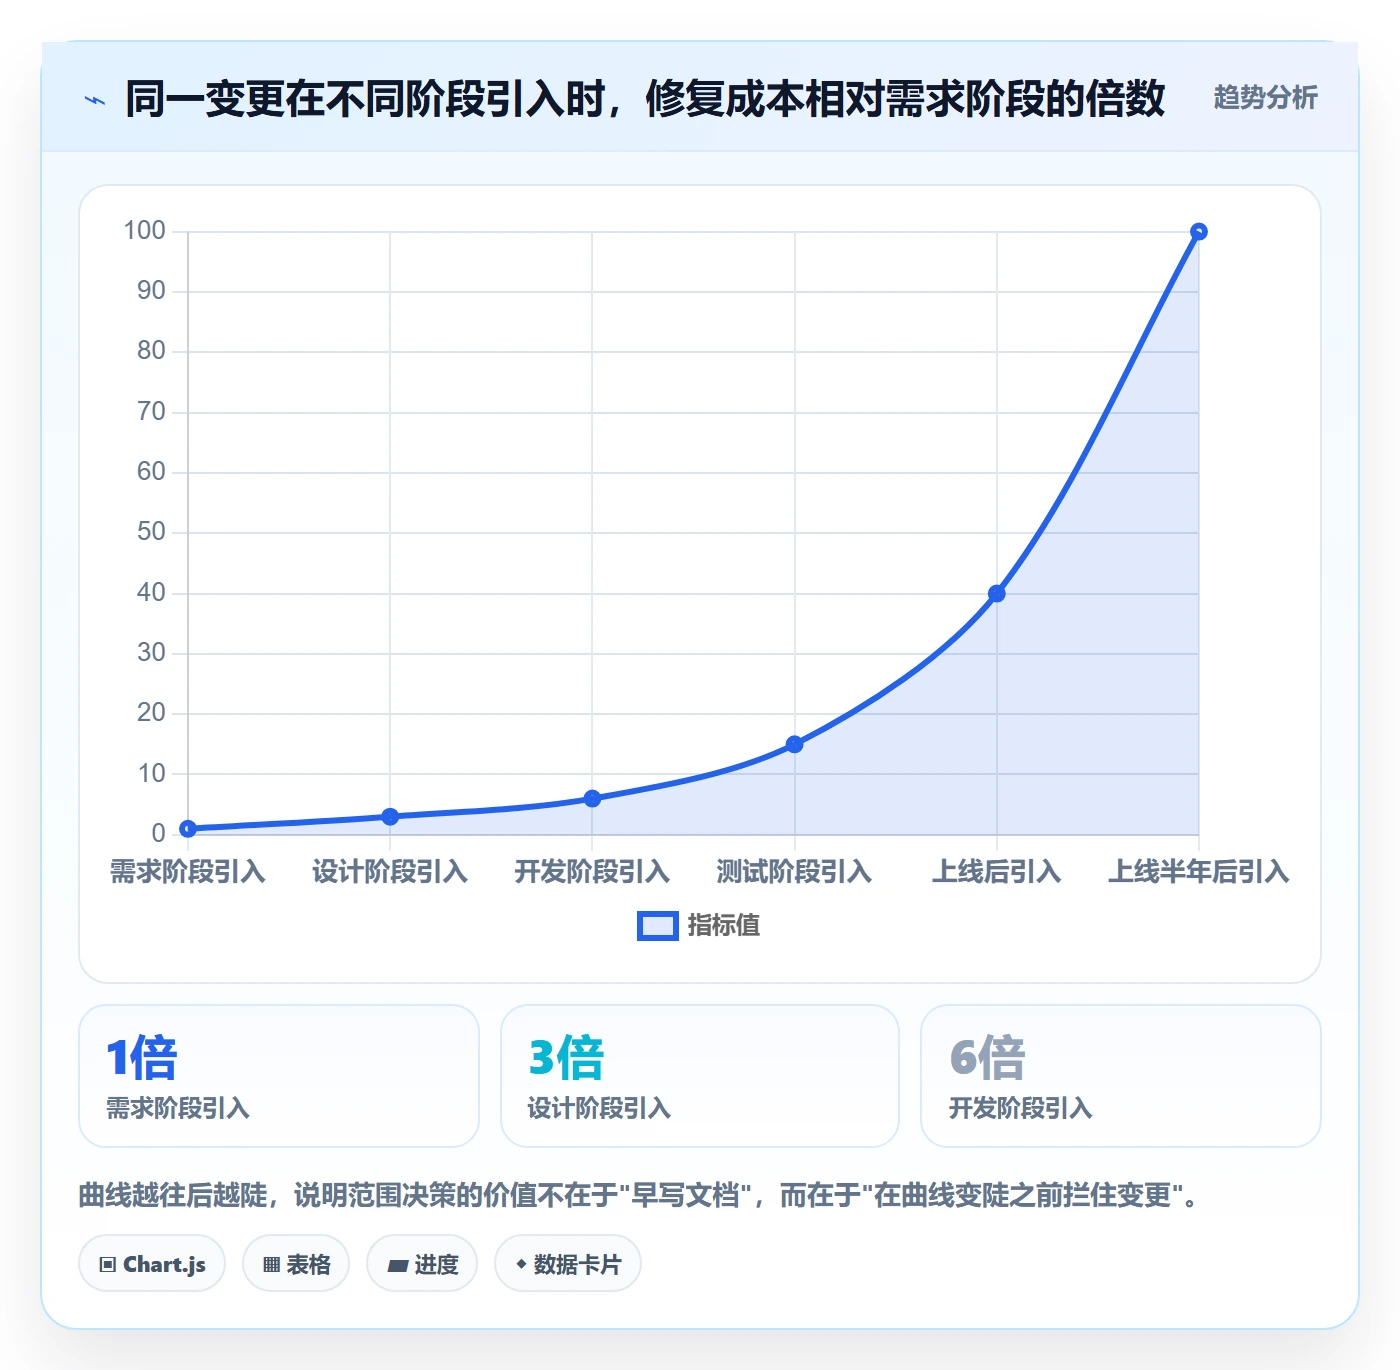Click y-axis value 50
This screenshot has height=1370, width=1400.
tap(151, 532)
